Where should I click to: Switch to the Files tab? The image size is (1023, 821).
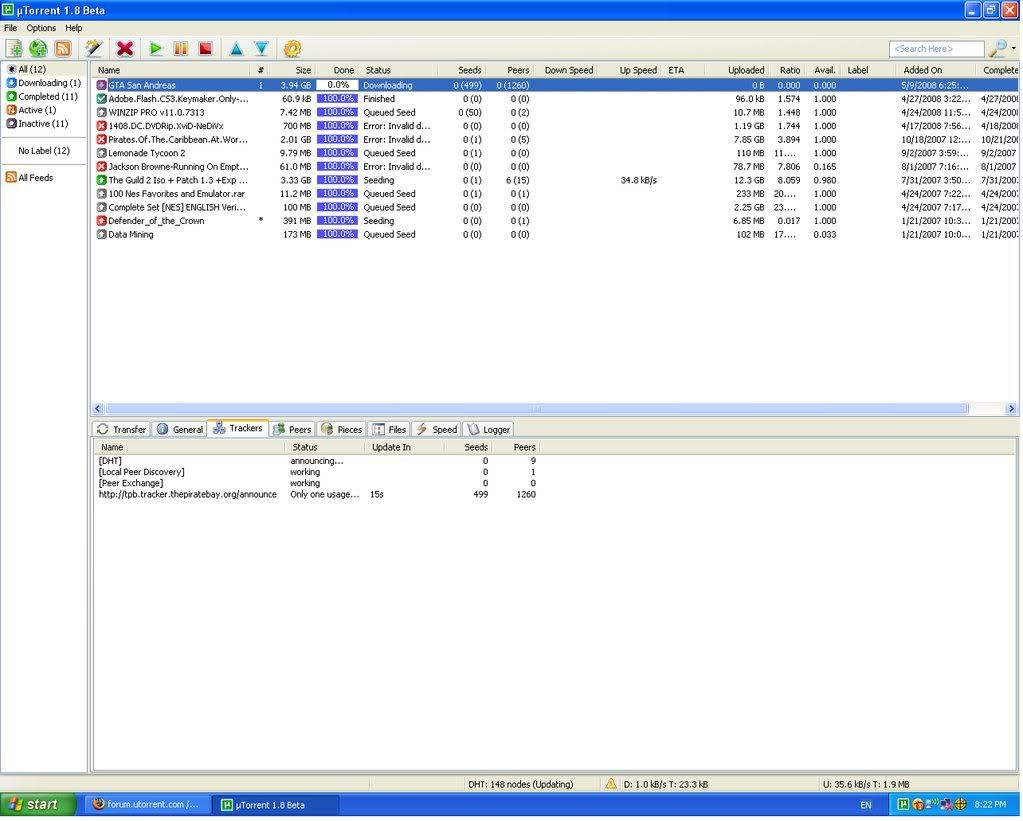coord(389,429)
